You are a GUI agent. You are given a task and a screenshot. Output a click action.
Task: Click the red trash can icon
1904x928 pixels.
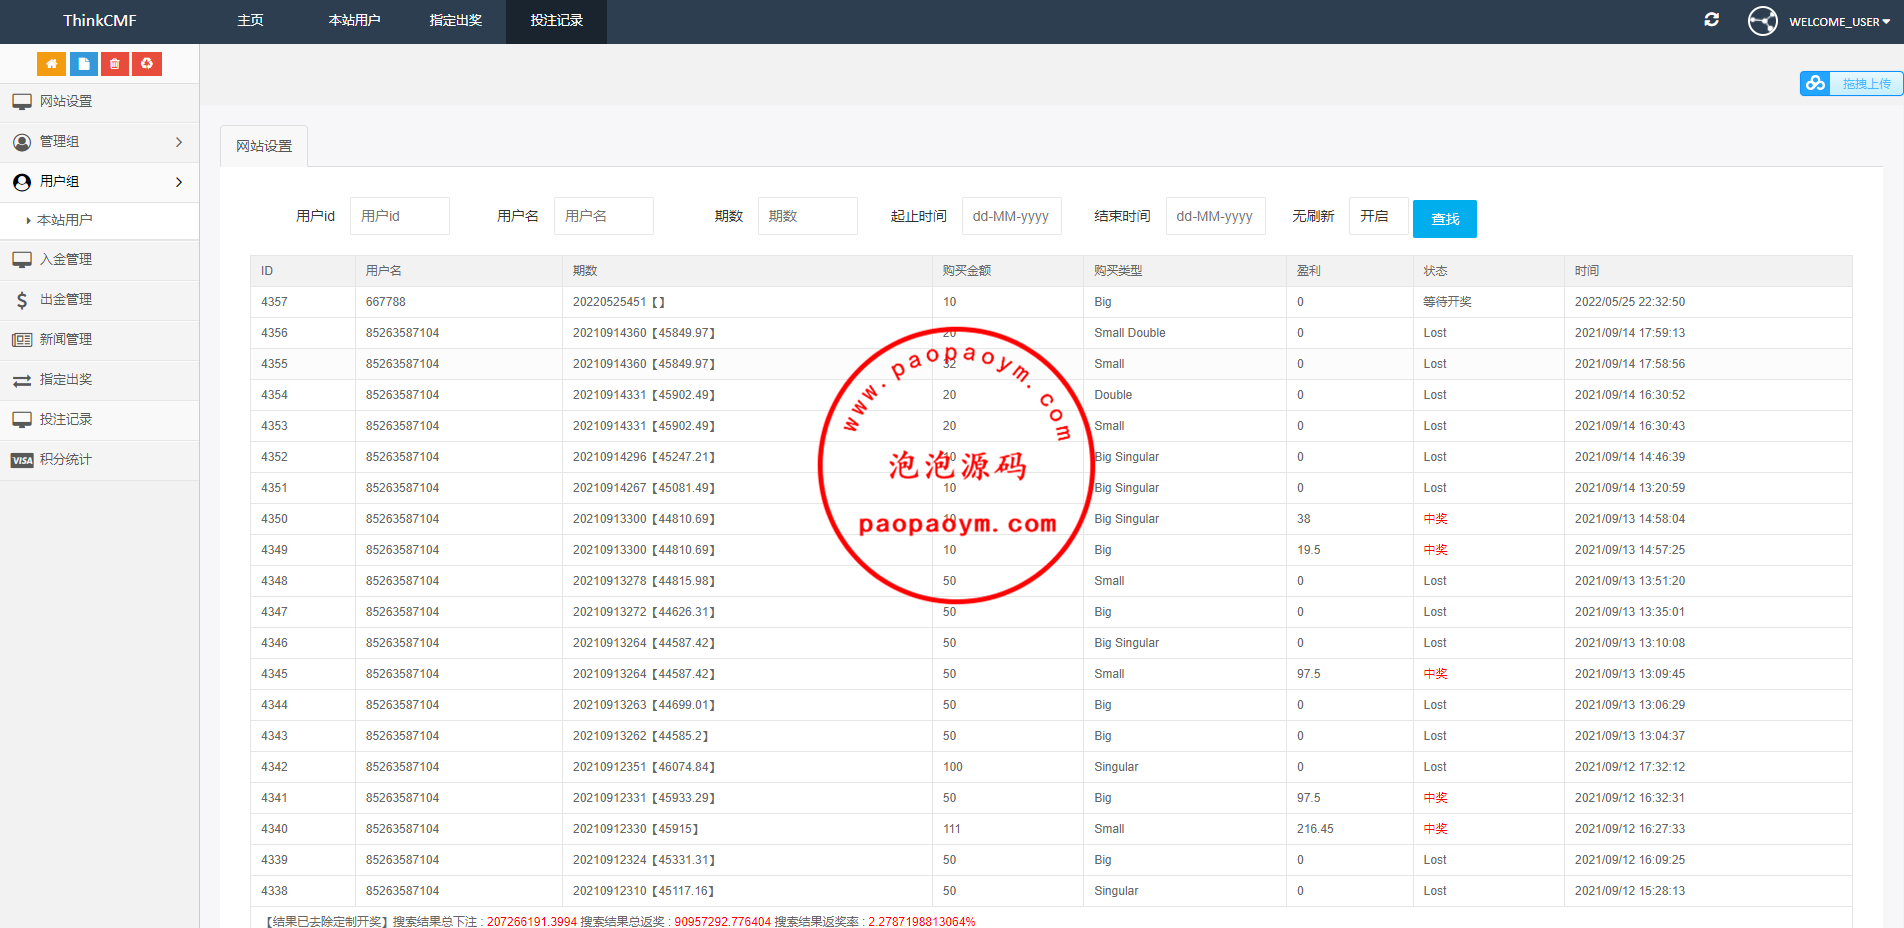click(x=115, y=64)
